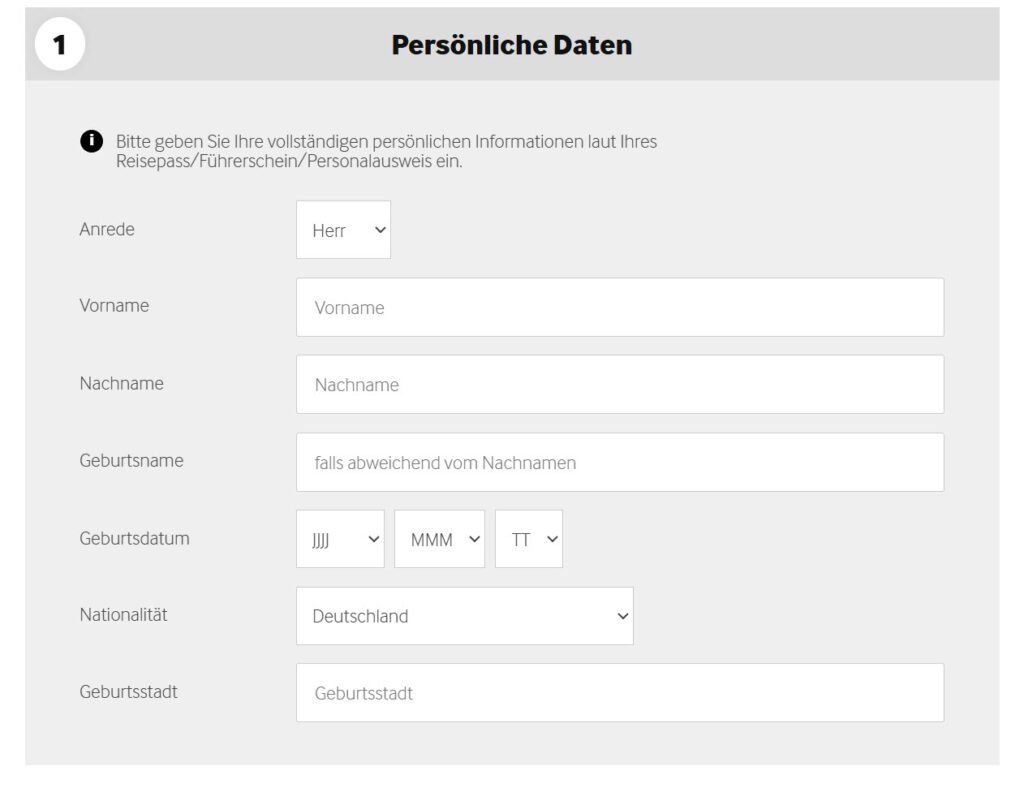Screen dimensions: 1024x788
Task: Open the birth year JJJJ dropdown
Action: 340,539
